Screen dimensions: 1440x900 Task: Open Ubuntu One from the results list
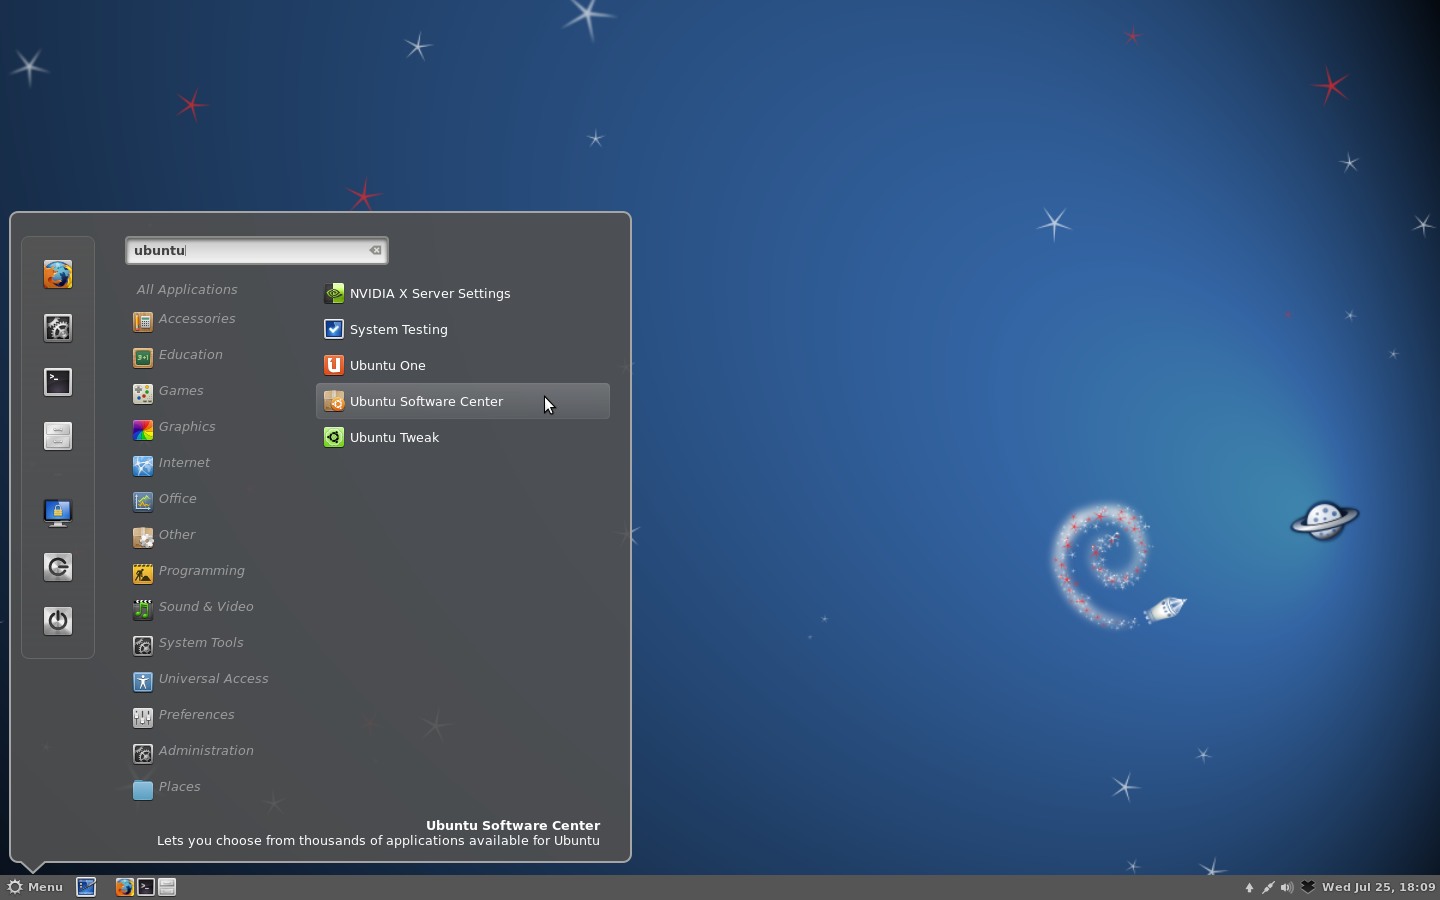[x=387, y=365]
